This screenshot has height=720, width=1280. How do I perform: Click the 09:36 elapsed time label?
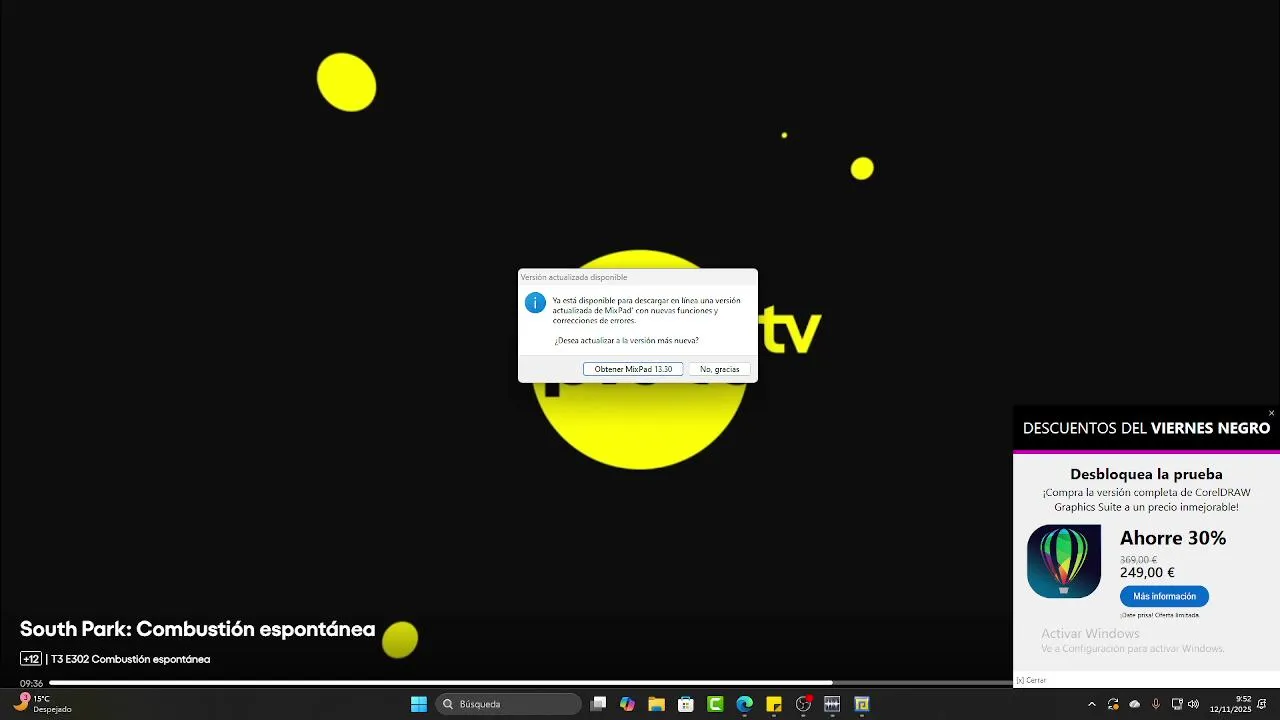click(31, 684)
